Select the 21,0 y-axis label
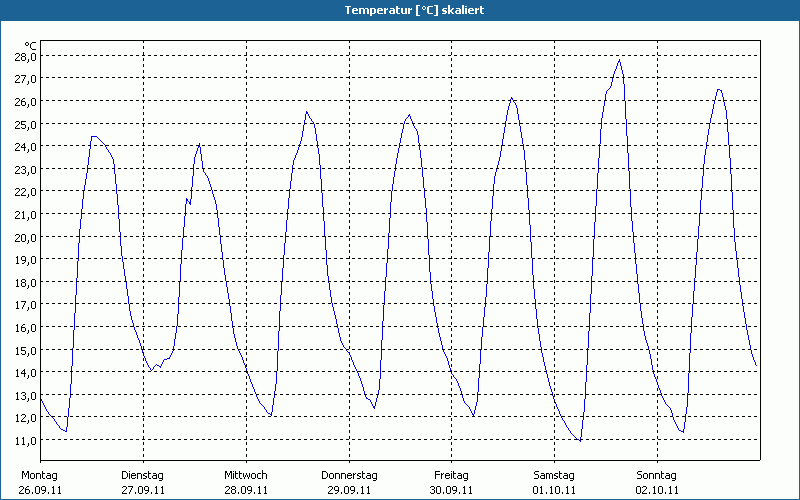The height and width of the screenshot is (500, 800). click(x=25, y=215)
